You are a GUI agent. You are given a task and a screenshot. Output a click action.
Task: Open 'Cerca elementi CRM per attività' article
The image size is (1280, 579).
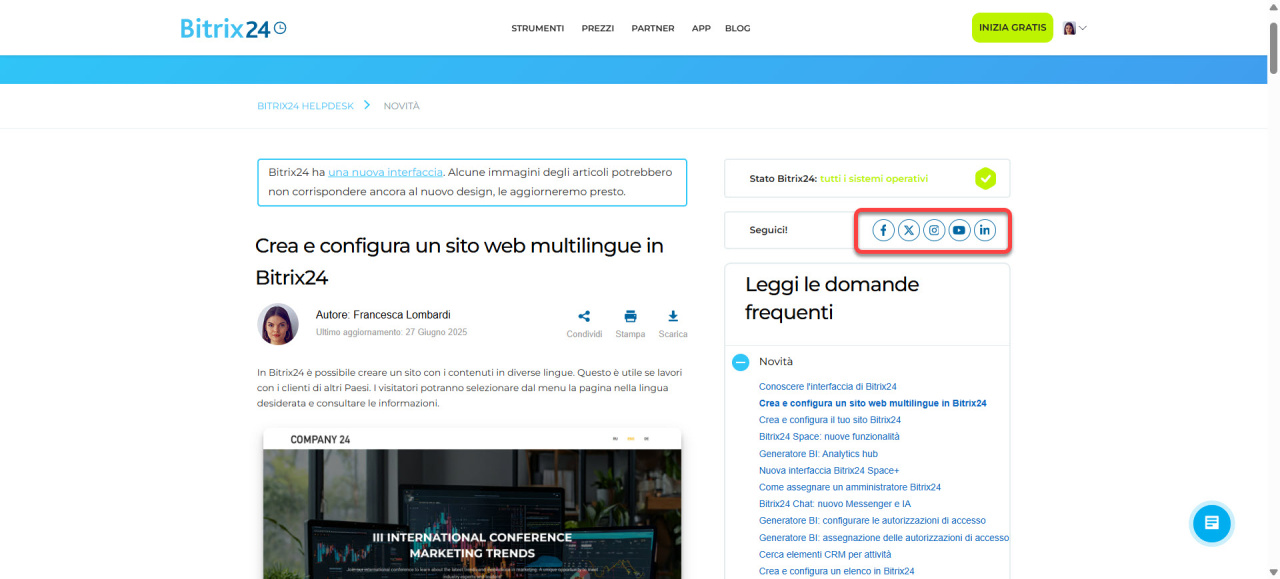coord(825,554)
